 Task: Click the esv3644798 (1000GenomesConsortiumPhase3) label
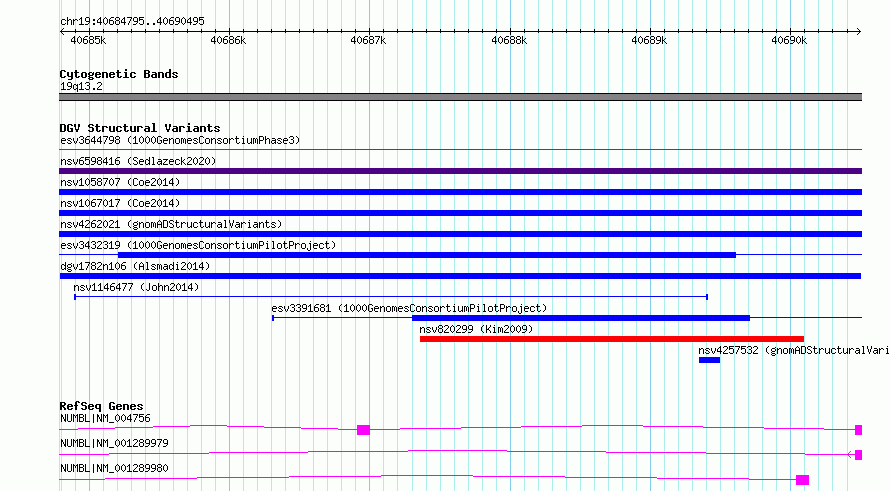(180, 140)
